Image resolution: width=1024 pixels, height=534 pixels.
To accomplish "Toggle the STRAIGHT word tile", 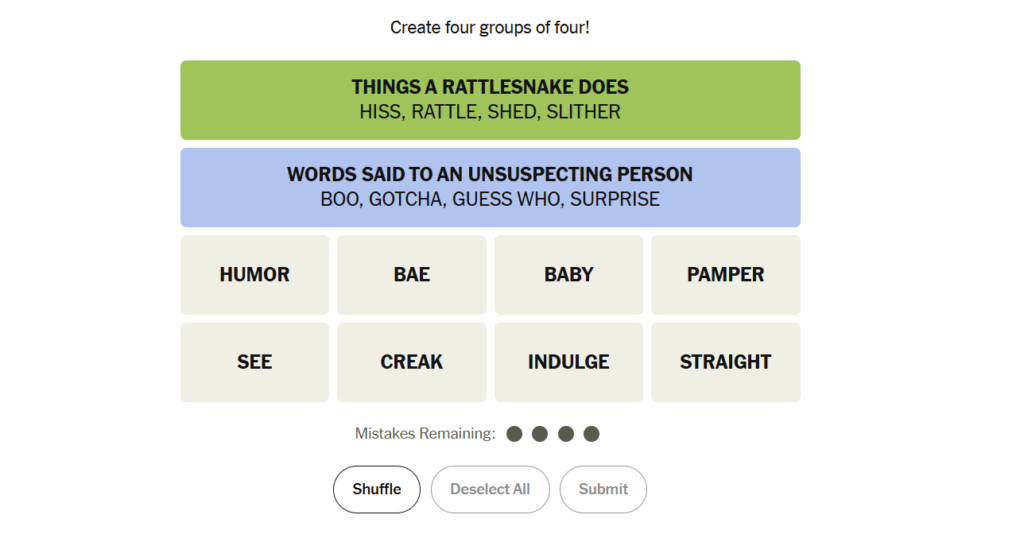I will tap(726, 362).
